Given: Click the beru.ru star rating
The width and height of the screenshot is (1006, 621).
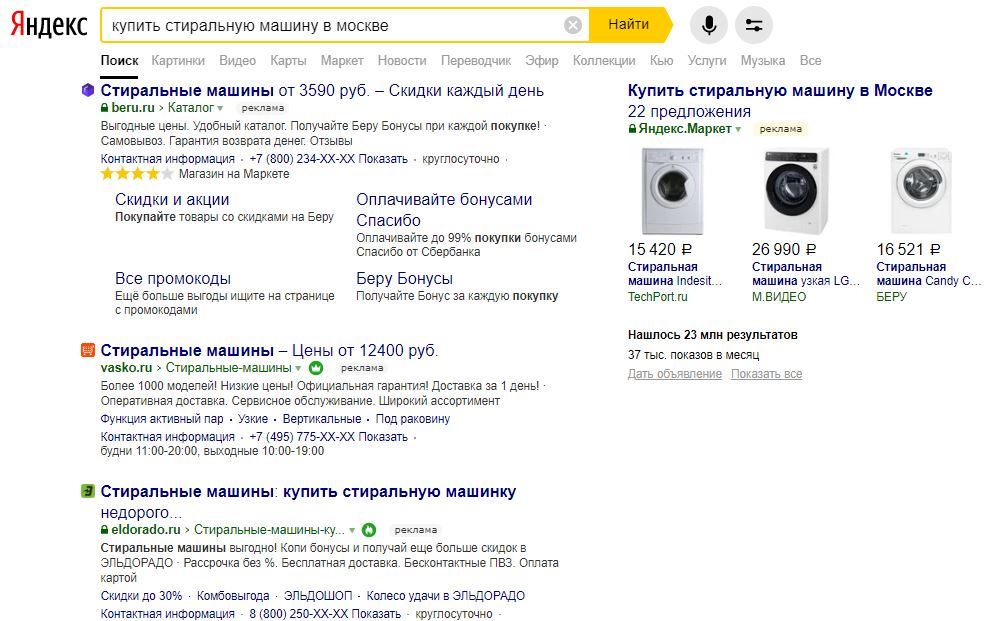Looking at the screenshot, I should click(x=137, y=174).
